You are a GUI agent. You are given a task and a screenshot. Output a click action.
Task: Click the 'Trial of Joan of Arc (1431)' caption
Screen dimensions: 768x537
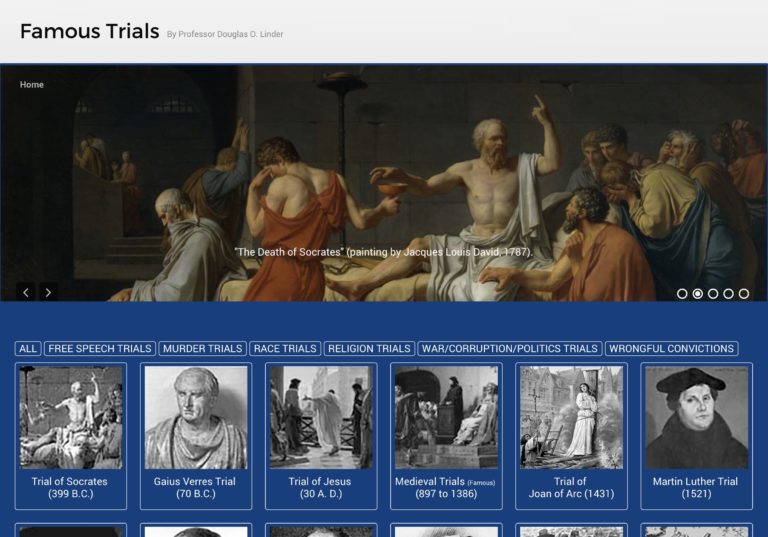coord(571,488)
